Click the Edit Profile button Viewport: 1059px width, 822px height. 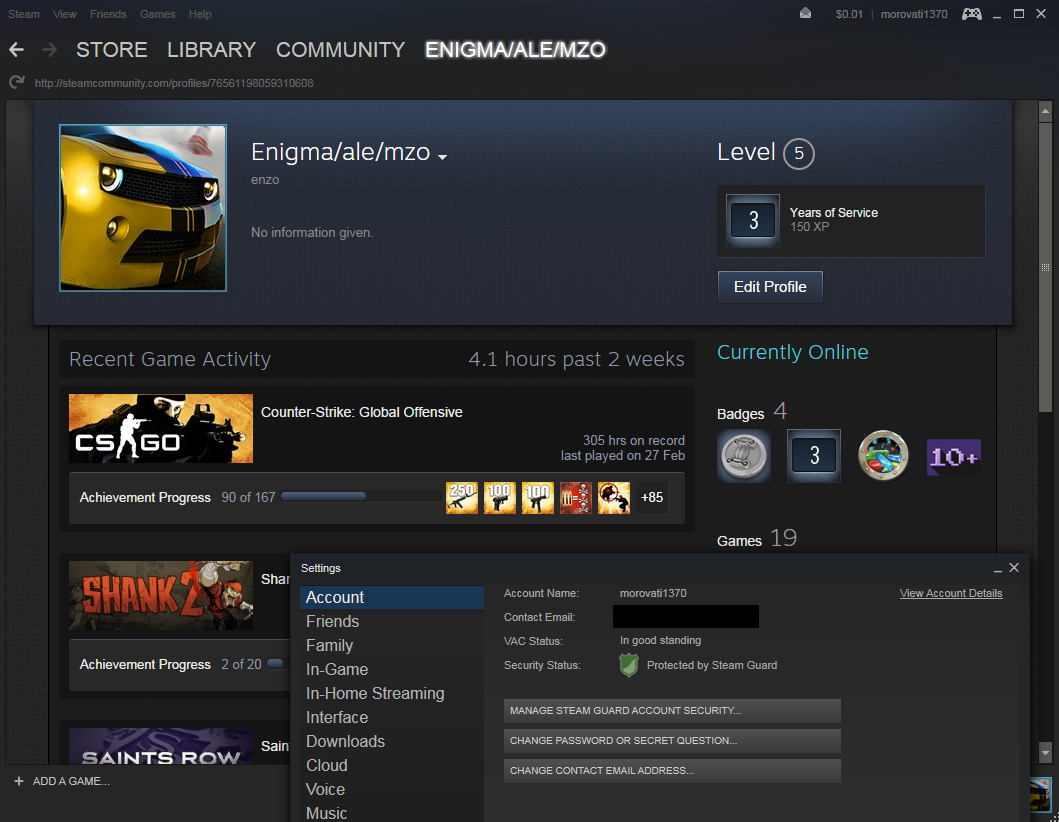770,287
